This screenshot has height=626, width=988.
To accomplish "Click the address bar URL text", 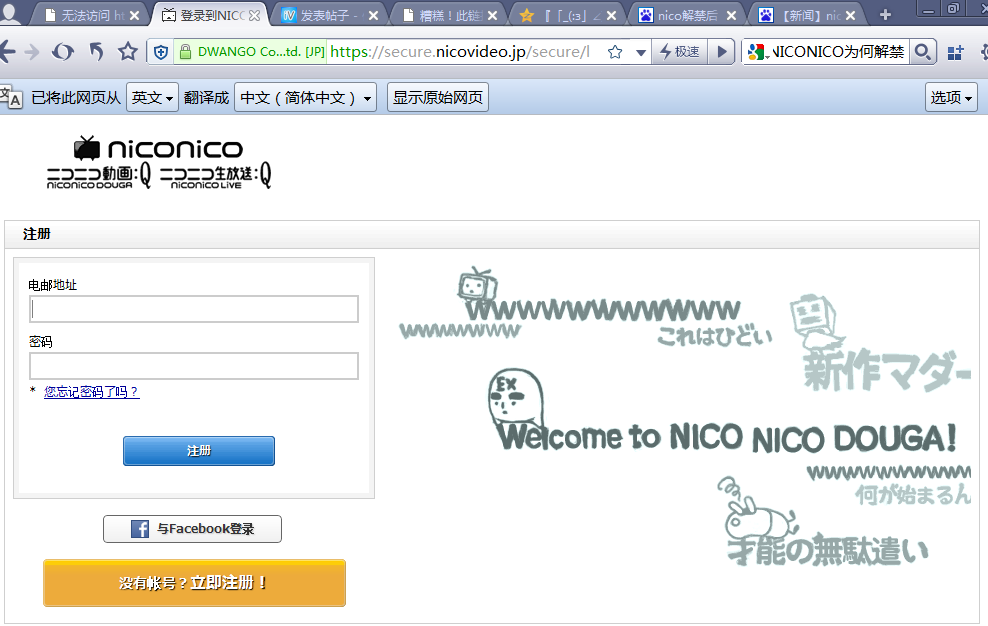I will [x=460, y=52].
